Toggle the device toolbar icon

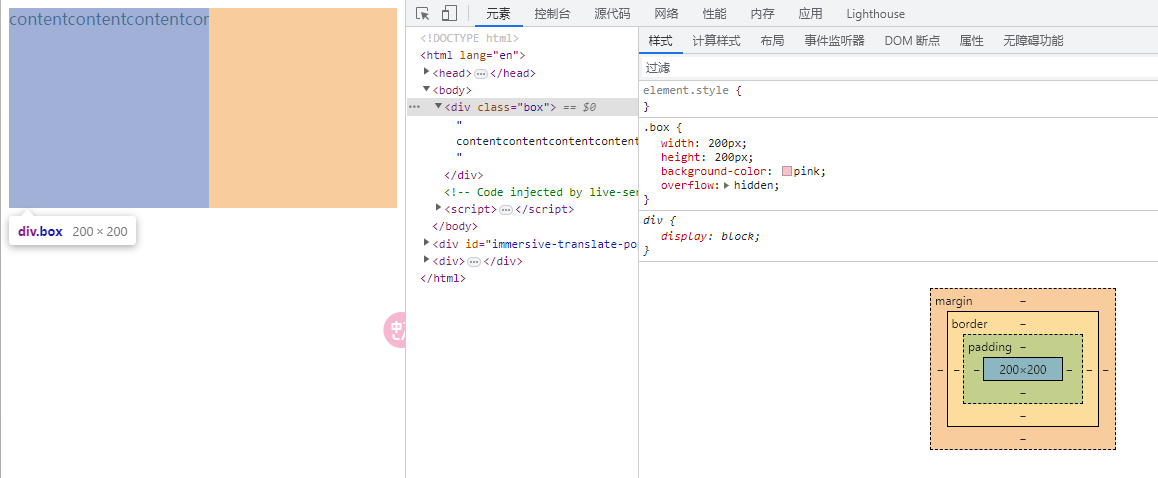(x=449, y=13)
